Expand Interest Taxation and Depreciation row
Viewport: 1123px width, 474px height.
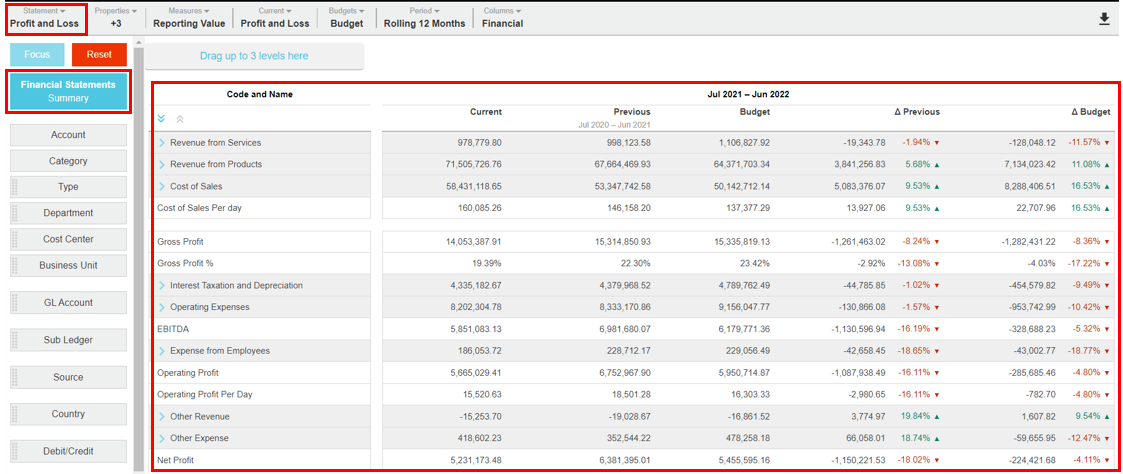pos(162,285)
